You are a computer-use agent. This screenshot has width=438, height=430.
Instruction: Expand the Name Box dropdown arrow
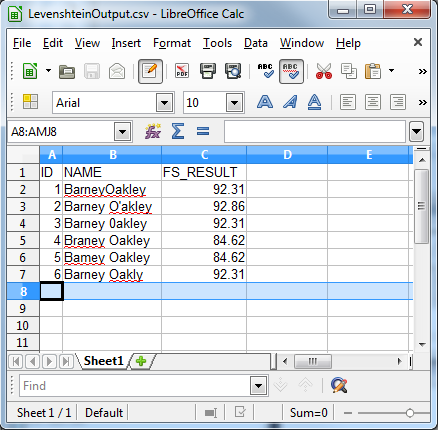pos(122,132)
